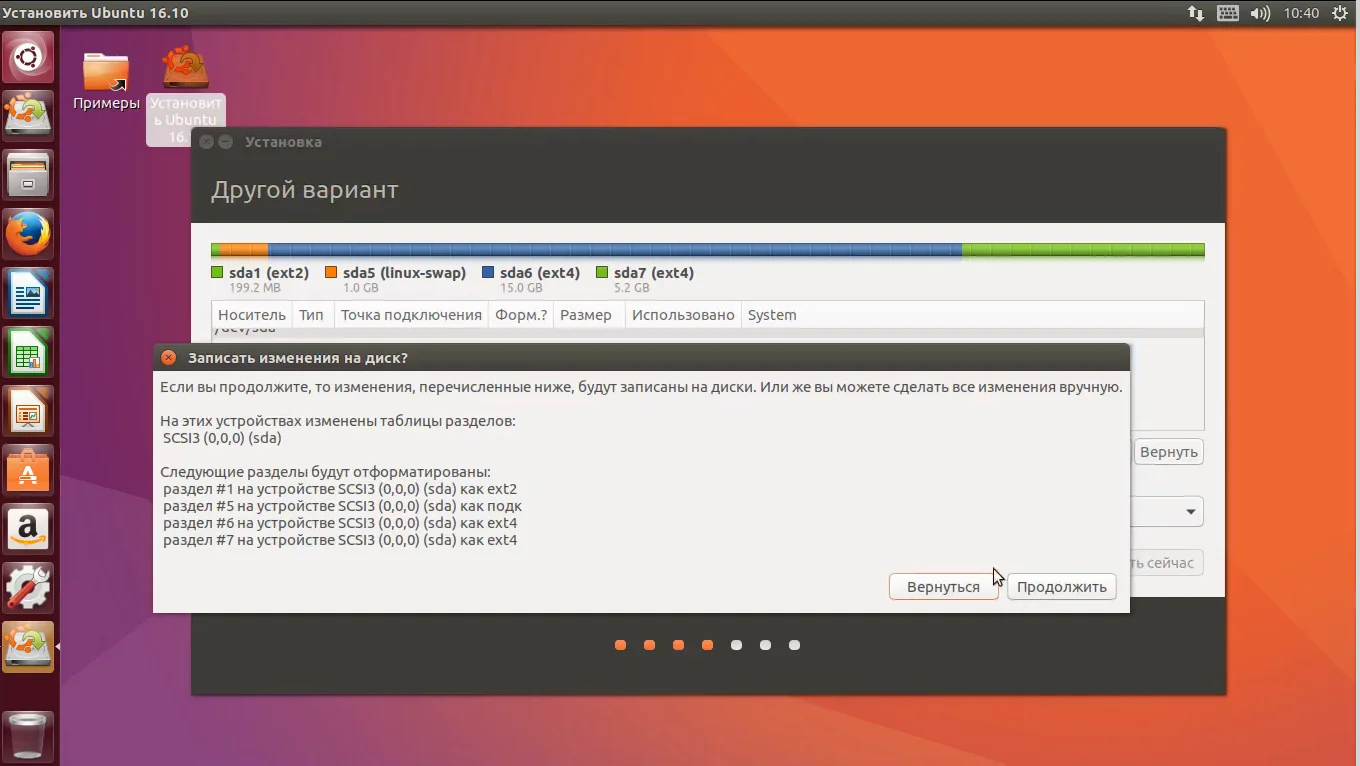Click the line 'раздел #6 ... как ext4'

point(340,523)
